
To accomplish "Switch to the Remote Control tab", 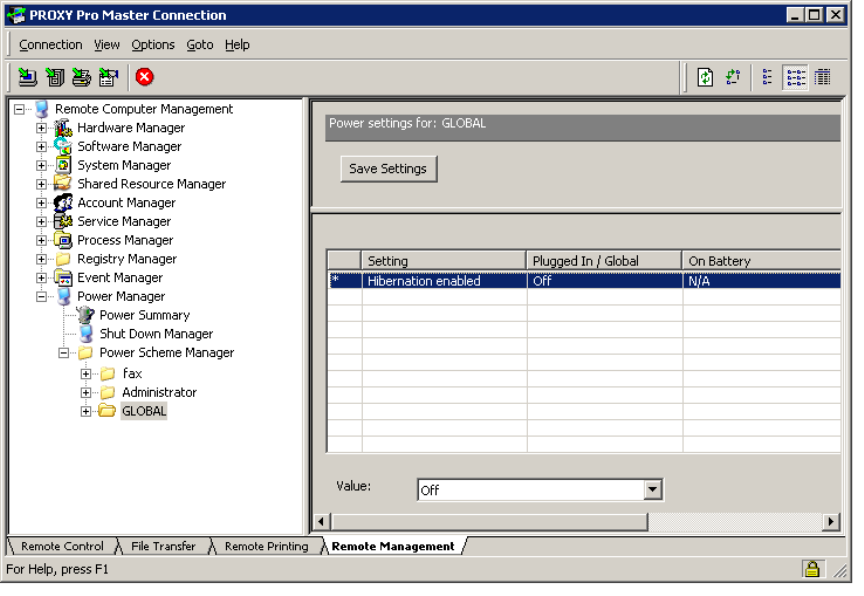I will tap(62, 546).
